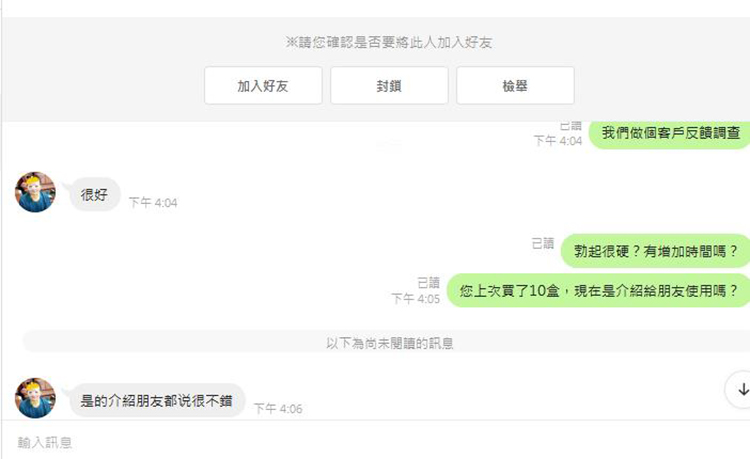
Task: Select the 您上次買了10盒 message bubble
Action: pos(598,291)
